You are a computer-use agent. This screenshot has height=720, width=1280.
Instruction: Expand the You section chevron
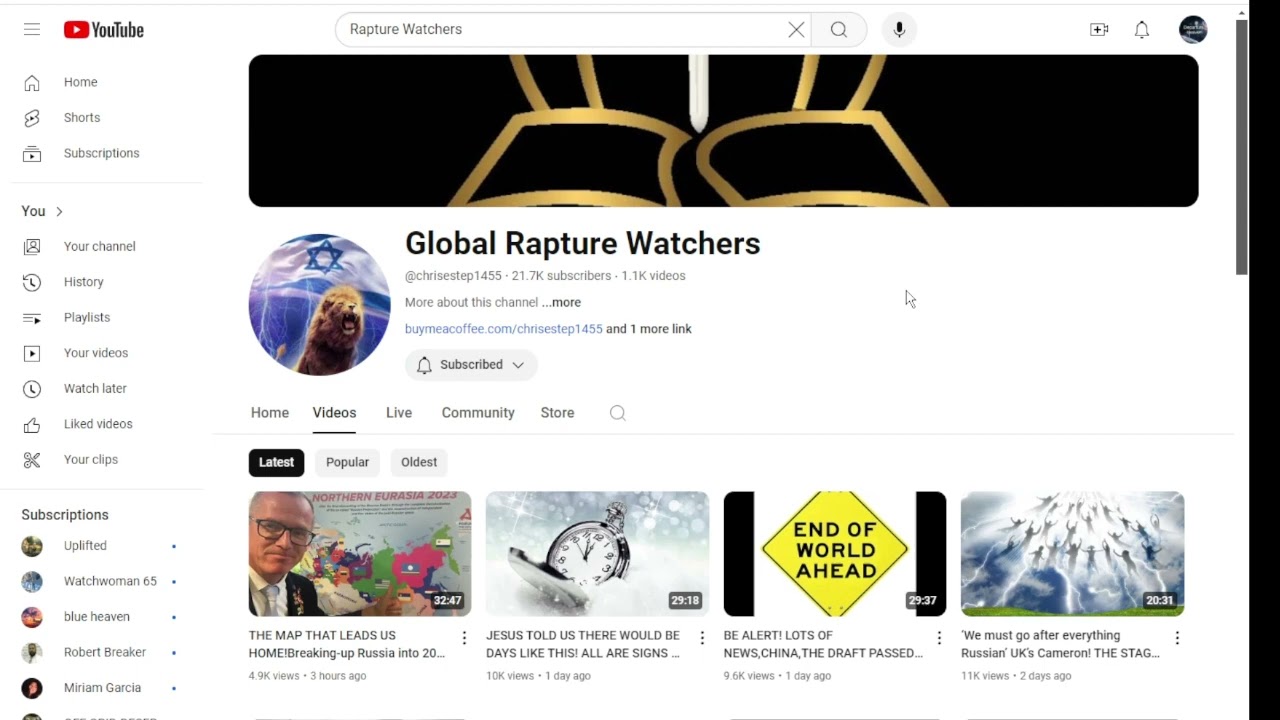click(59, 211)
